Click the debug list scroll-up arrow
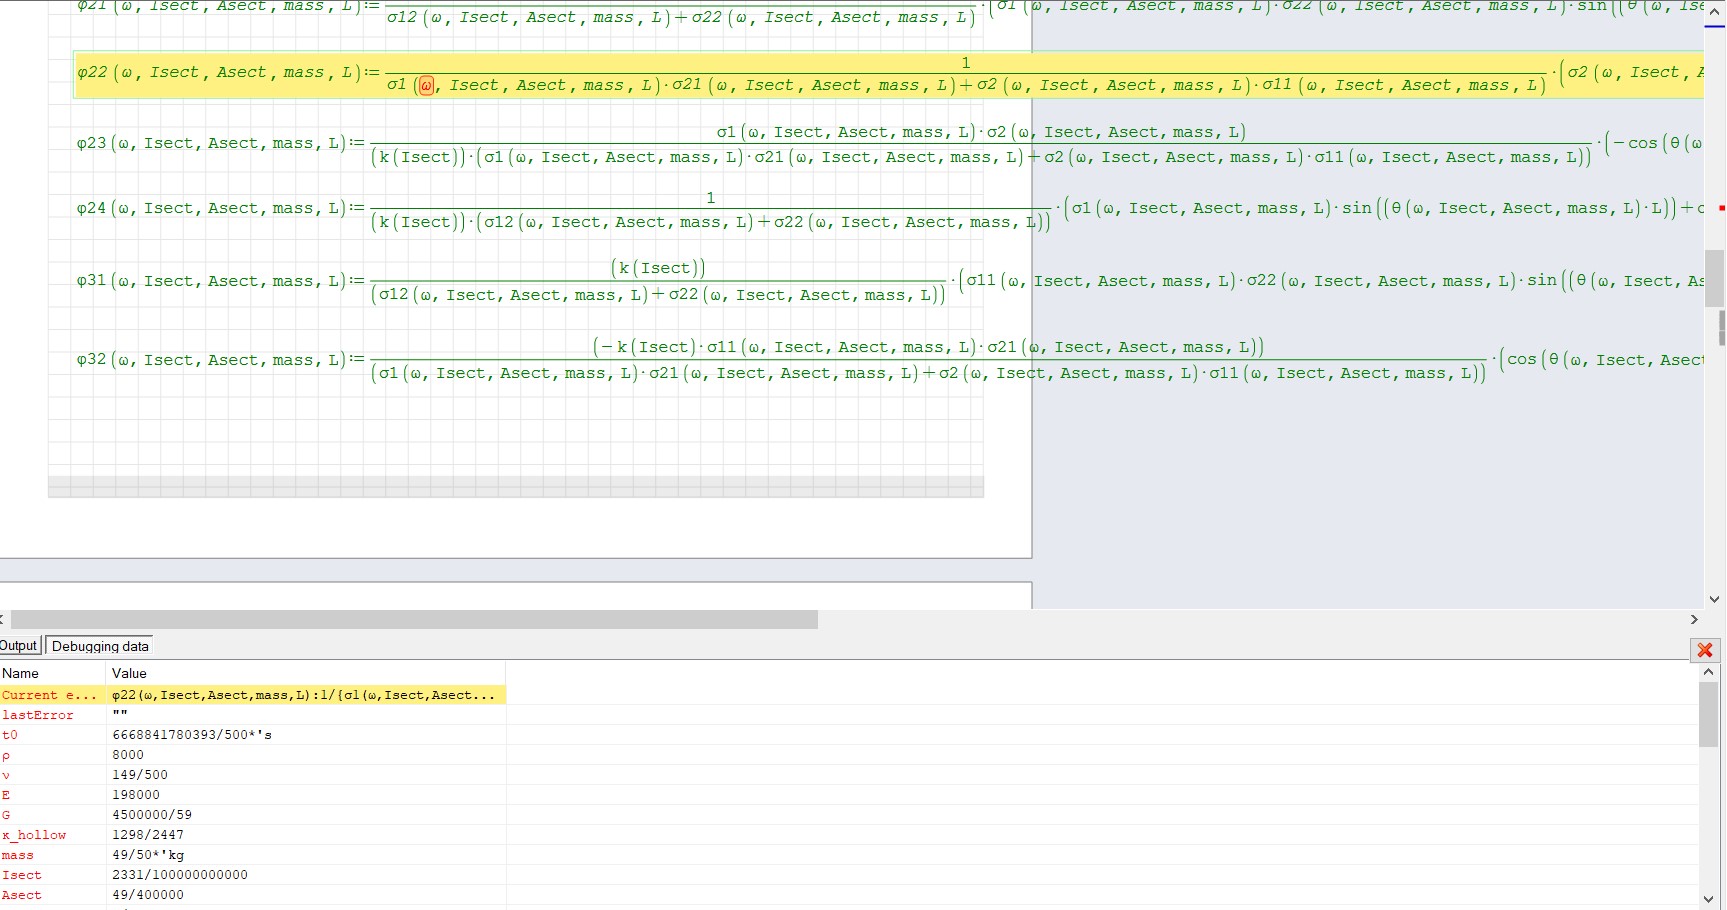Viewport: 1727px width, 910px height. tap(1708, 672)
